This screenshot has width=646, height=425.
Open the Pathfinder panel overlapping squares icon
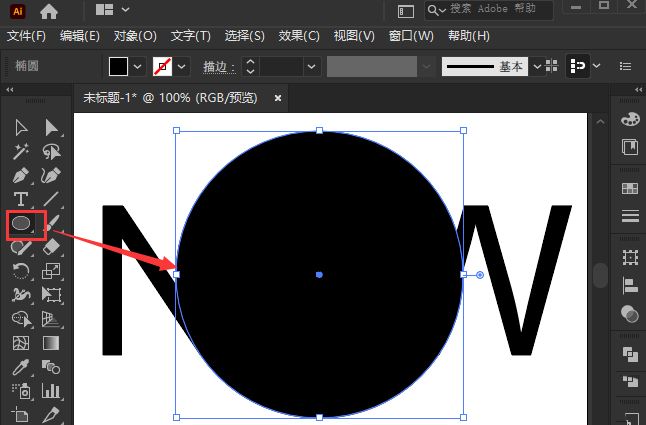(630, 354)
